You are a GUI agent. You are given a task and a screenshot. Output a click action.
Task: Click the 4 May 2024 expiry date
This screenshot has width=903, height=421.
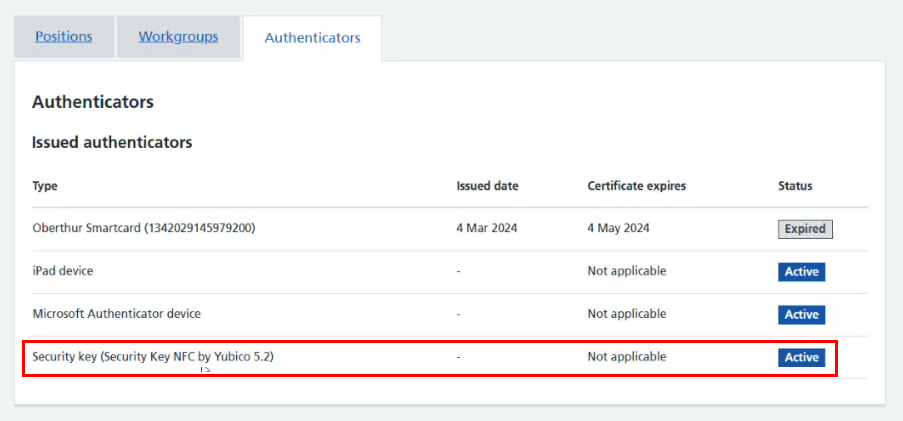(x=618, y=228)
